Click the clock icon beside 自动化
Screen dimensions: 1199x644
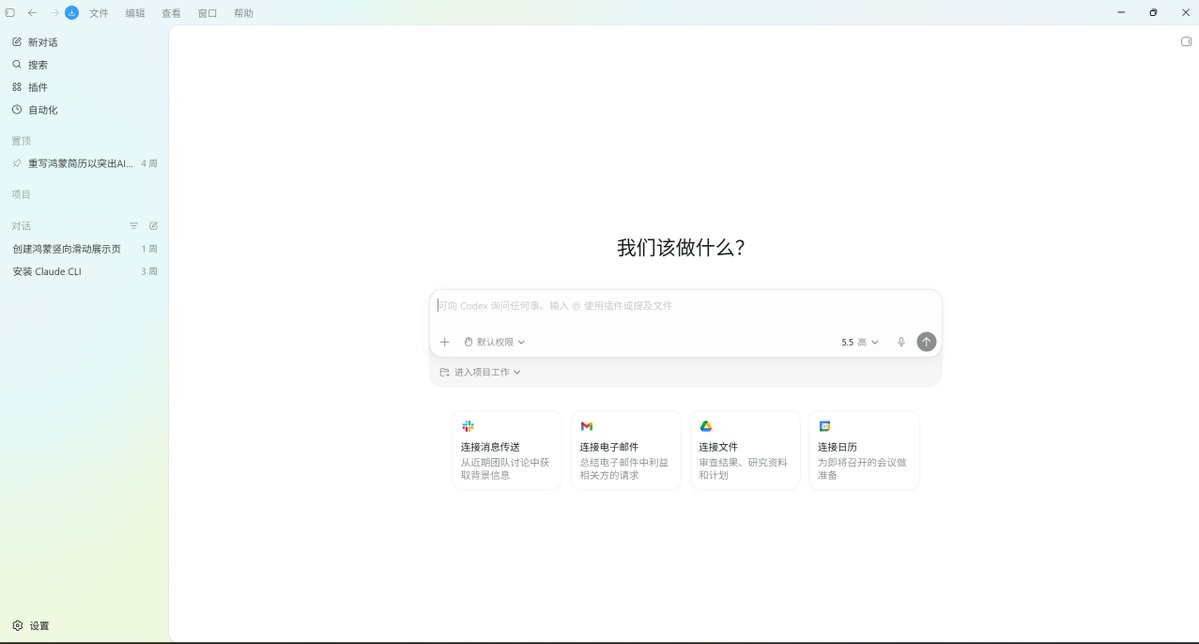(x=17, y=110)
